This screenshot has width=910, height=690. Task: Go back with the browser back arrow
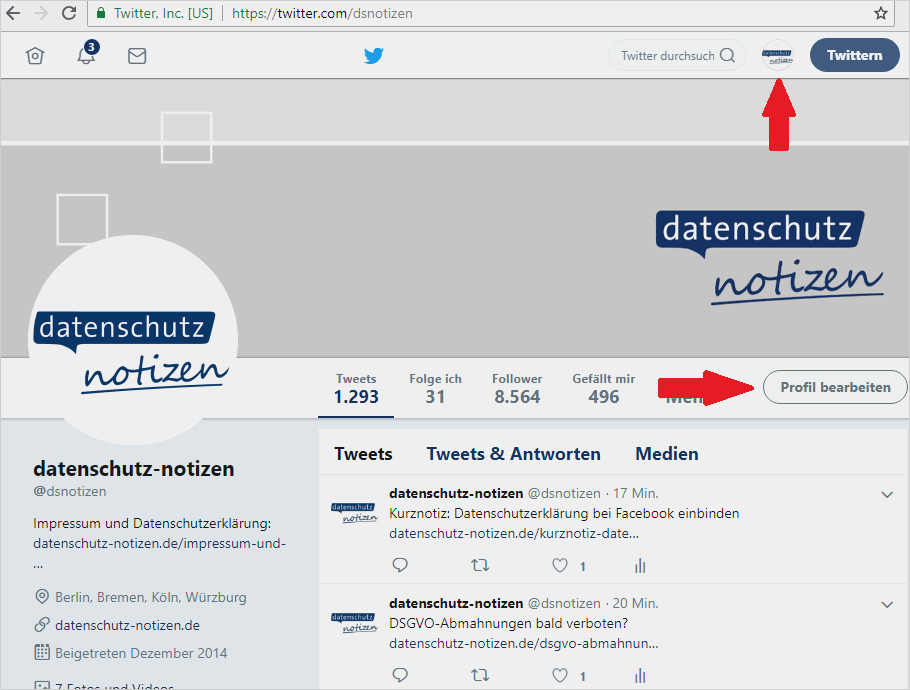(13, 13)
